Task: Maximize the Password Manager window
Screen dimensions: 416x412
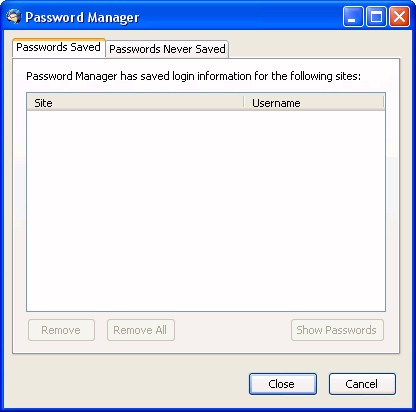Action: tap(376, 16)
